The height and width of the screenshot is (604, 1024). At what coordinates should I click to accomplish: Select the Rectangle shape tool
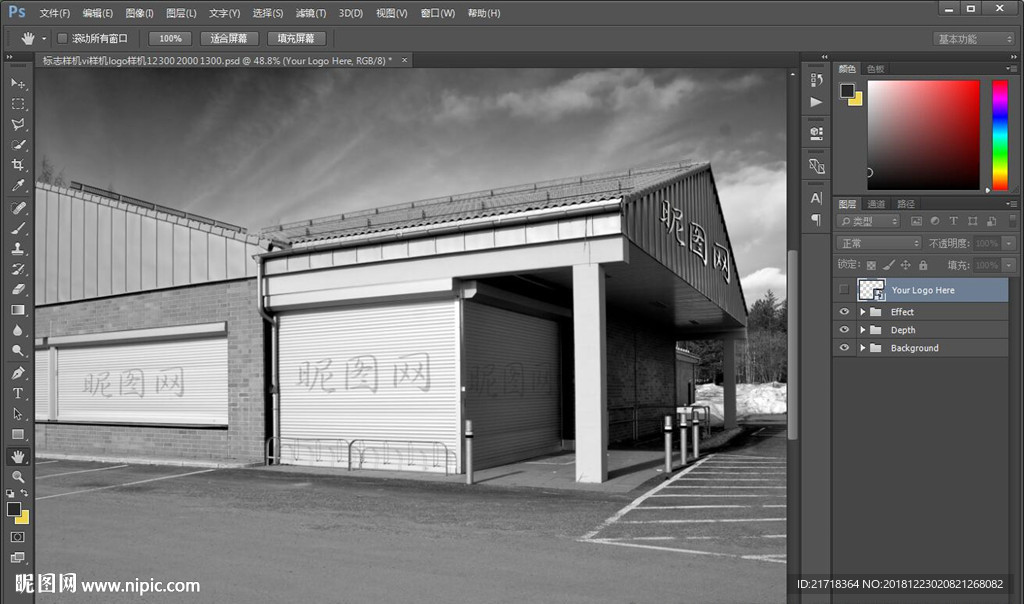[x=18, y=434]
